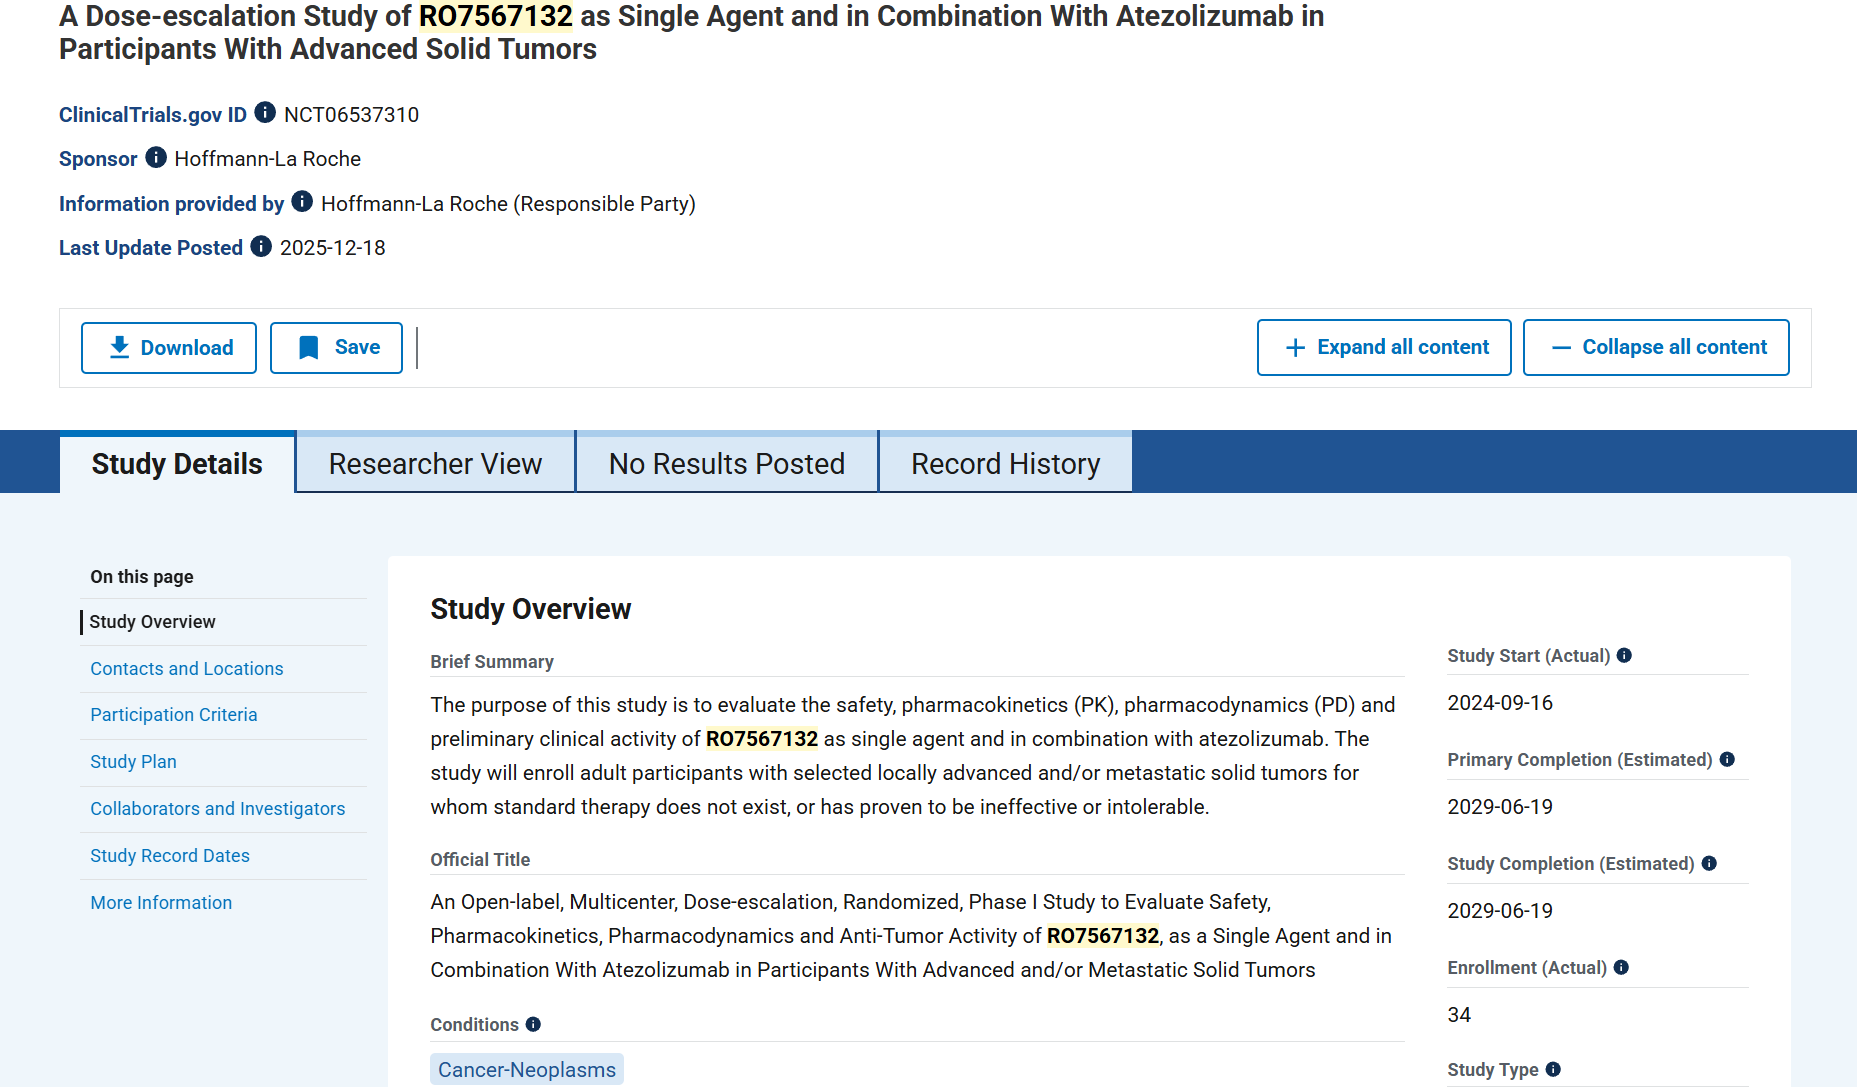Click the Sponsor info icon
This screenshot has width=1857, height=1087.
pos(156,157)
